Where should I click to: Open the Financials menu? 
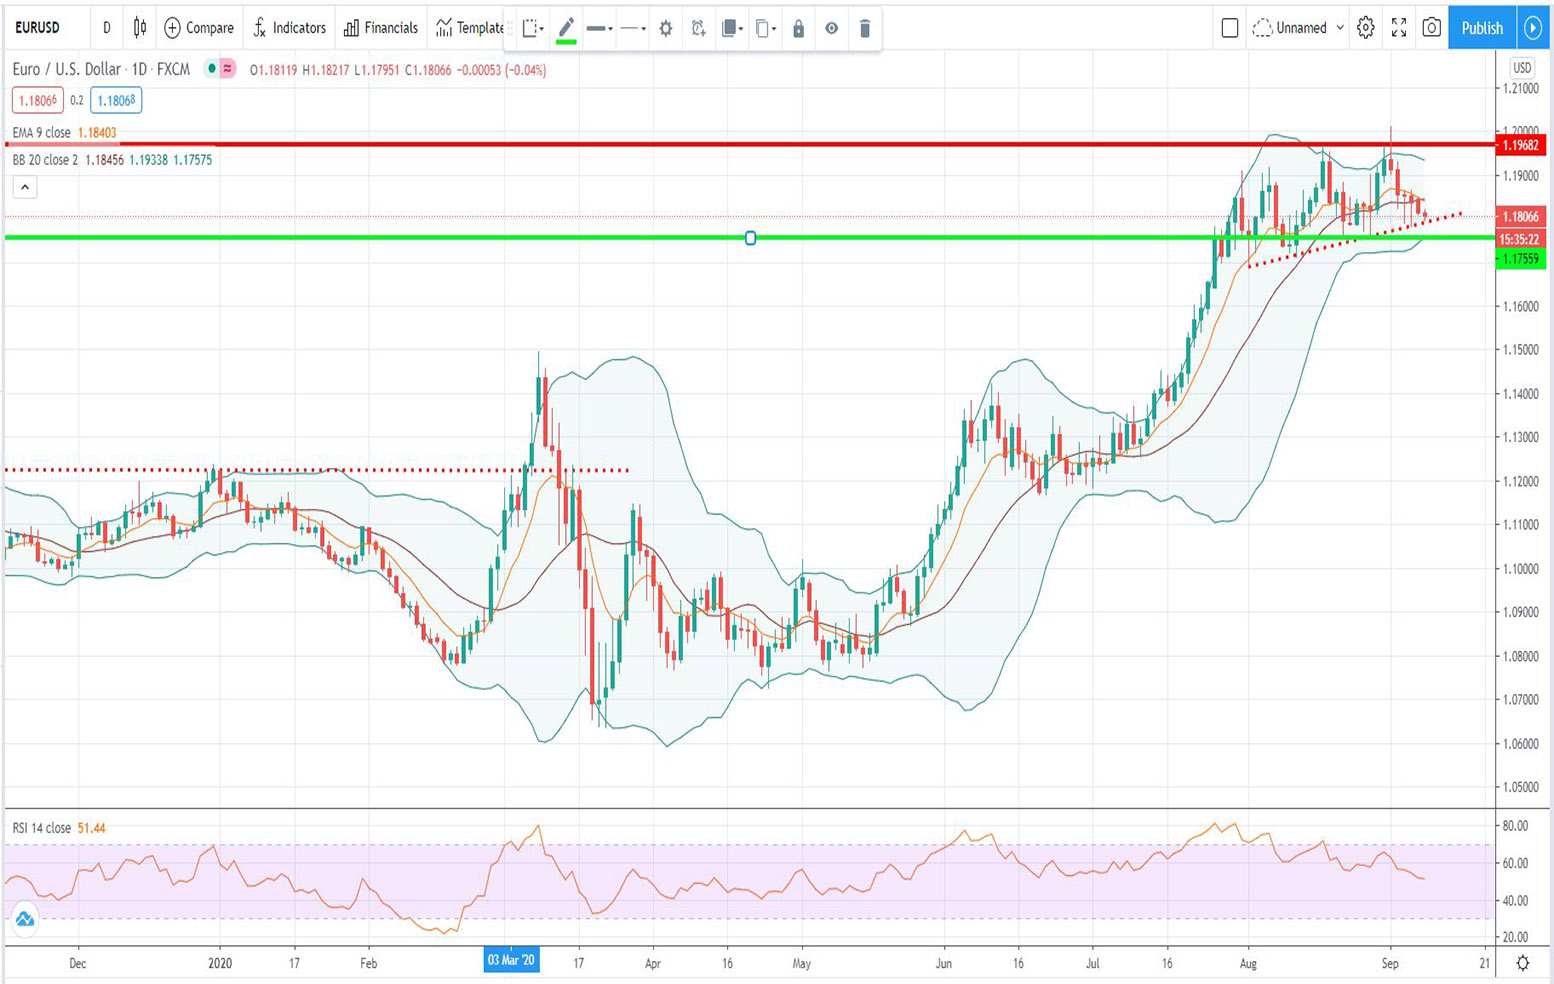point(380,28)
